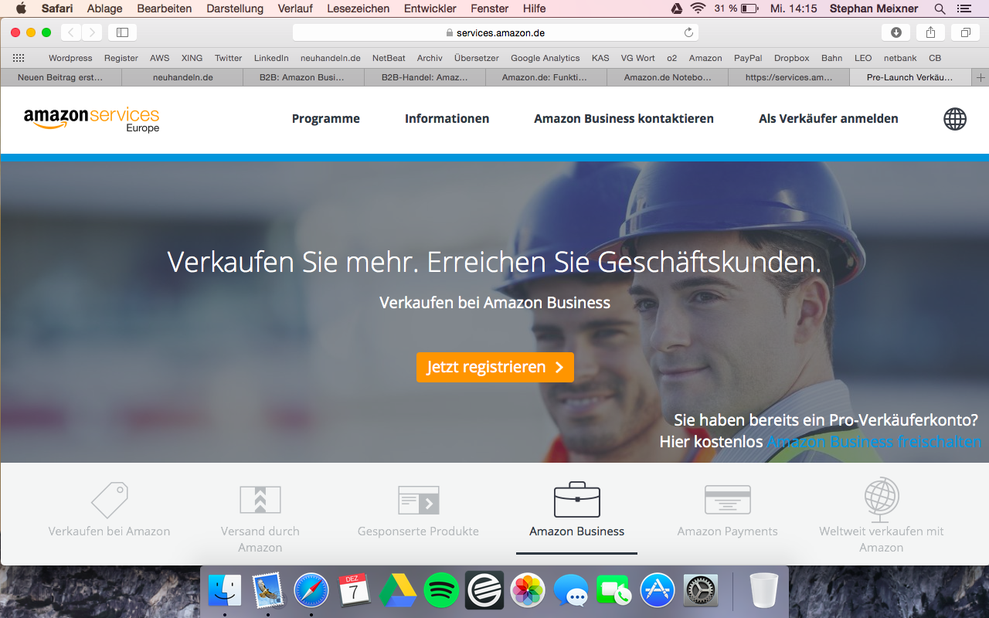Open the Entwickler menu

coord(430,9)
